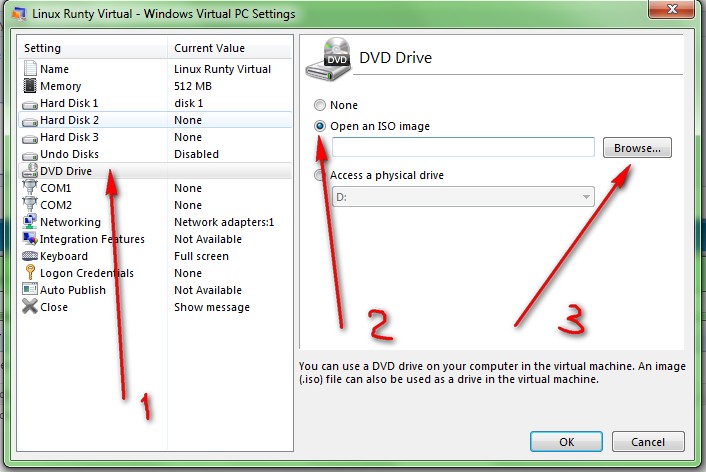This screenshot has height=472, width=706.
Task: Click the Hard Disk 3 drive icon
Action: click(x=30, y=139)
